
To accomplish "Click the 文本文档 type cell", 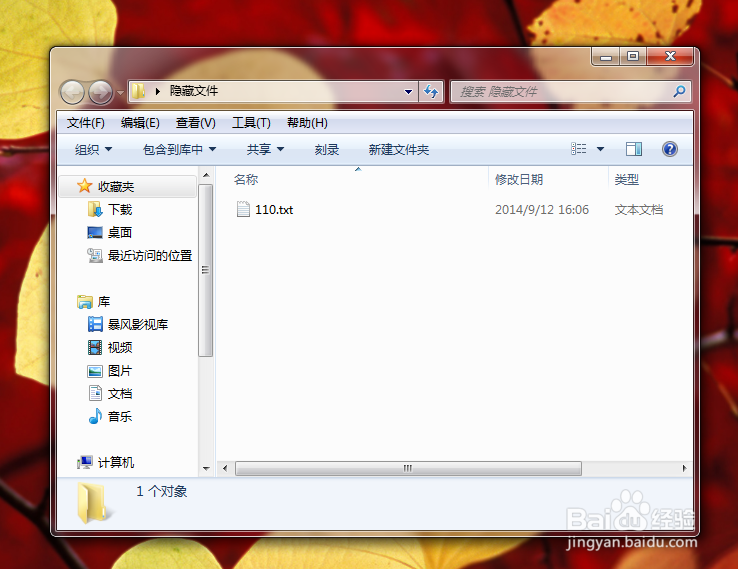I will coord(639,210).
